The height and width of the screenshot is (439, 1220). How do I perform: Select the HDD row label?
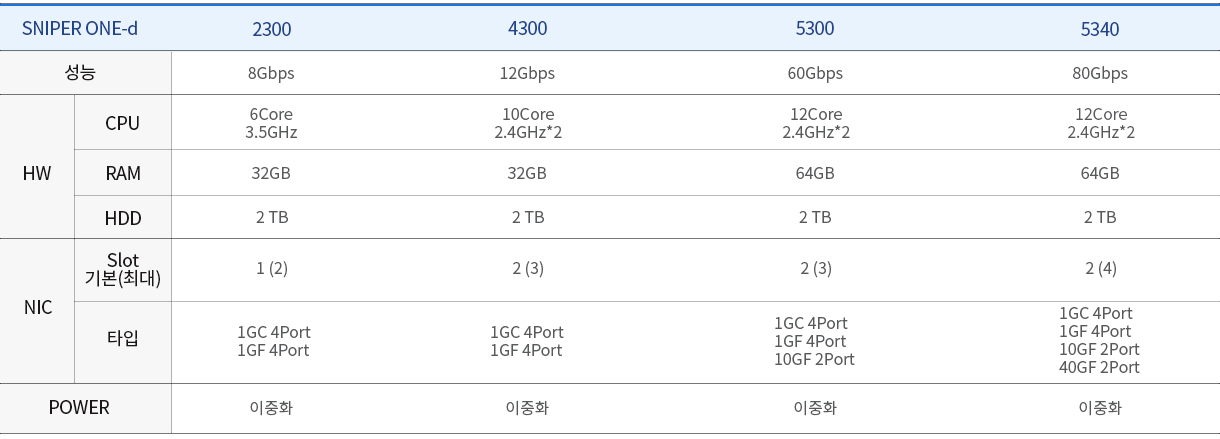tap(123, 218)
